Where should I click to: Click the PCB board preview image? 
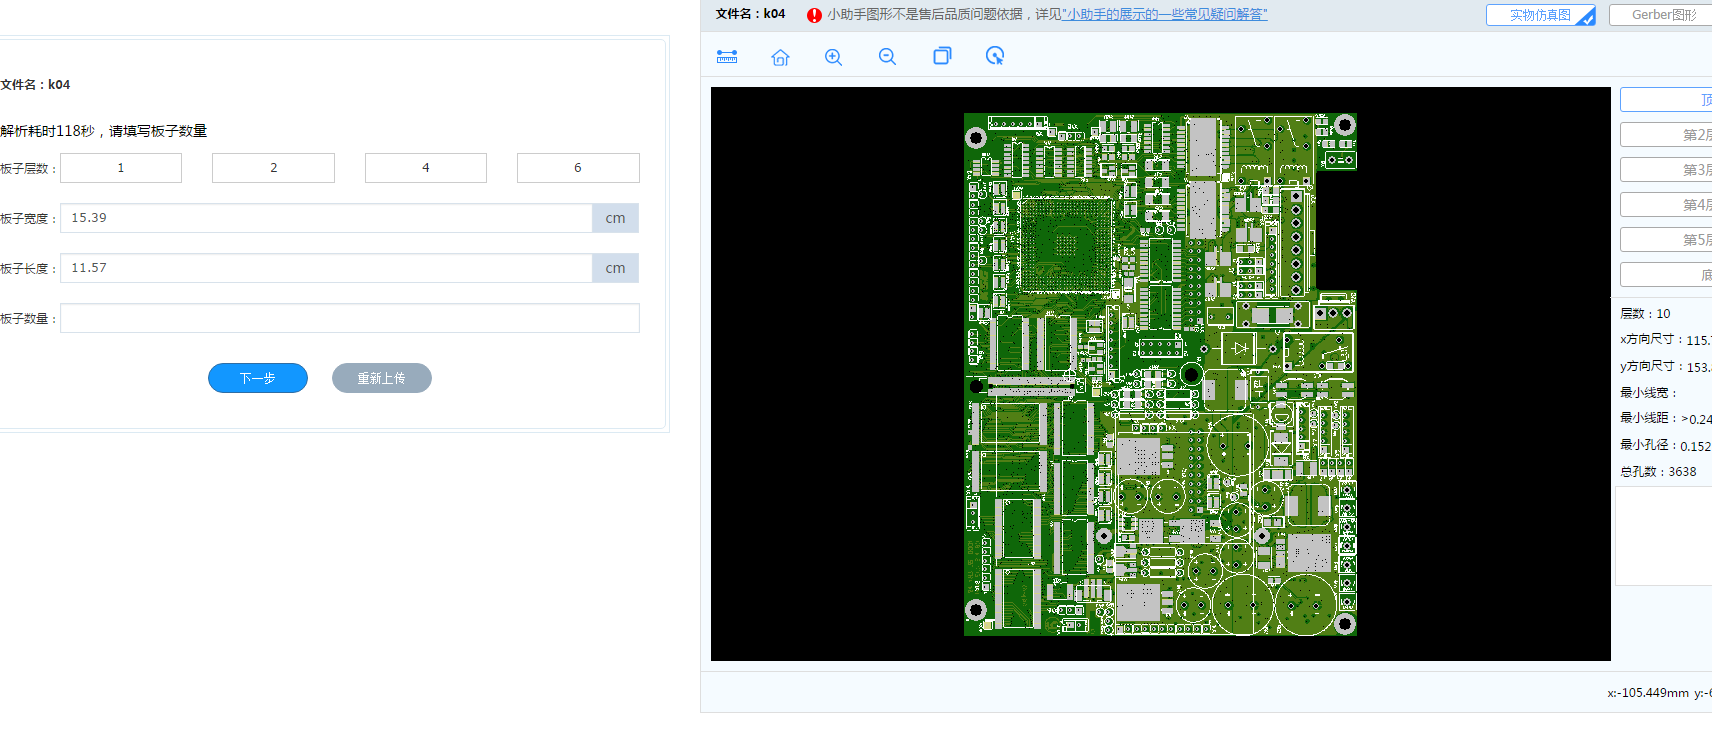1160,374
